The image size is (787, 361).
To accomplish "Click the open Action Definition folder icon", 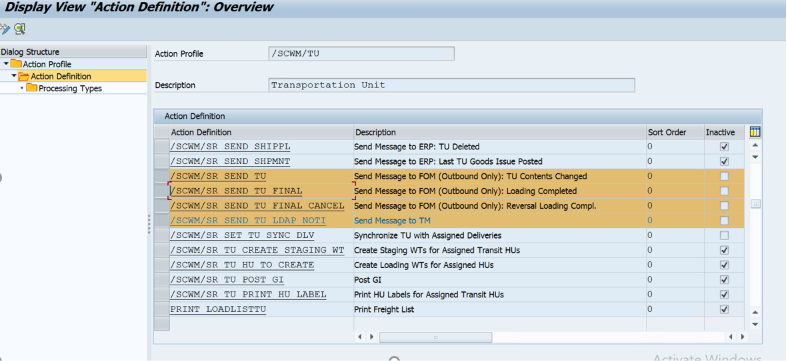I will click(24, 76).
